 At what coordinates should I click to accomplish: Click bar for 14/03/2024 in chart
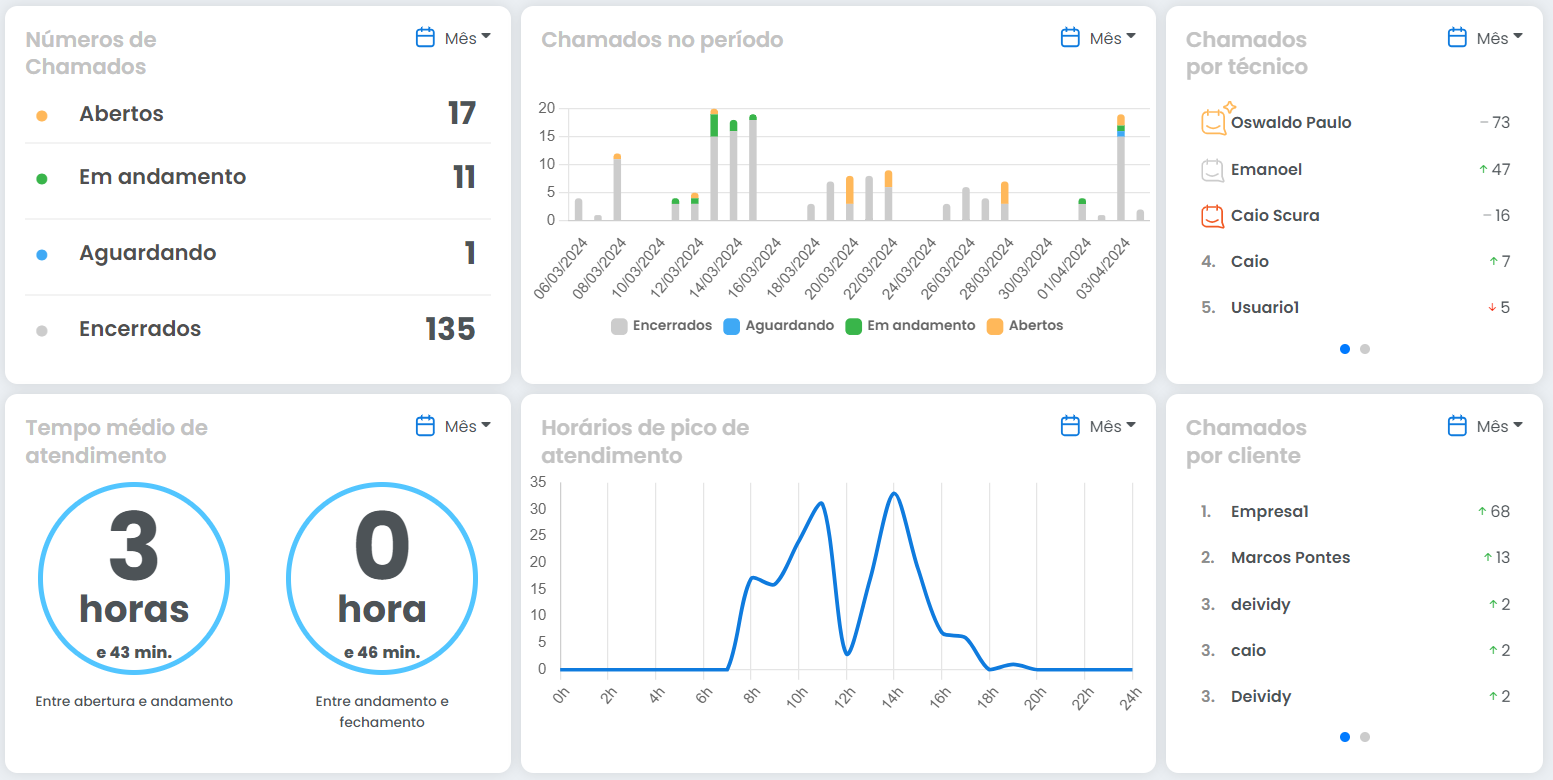[733, 170]
